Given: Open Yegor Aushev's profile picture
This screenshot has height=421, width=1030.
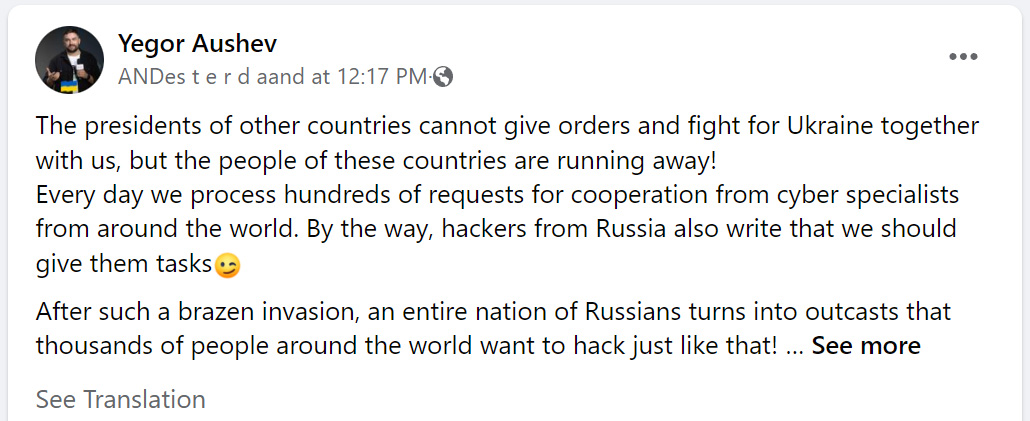Looking at the screenshot, I should click(70, 60).
